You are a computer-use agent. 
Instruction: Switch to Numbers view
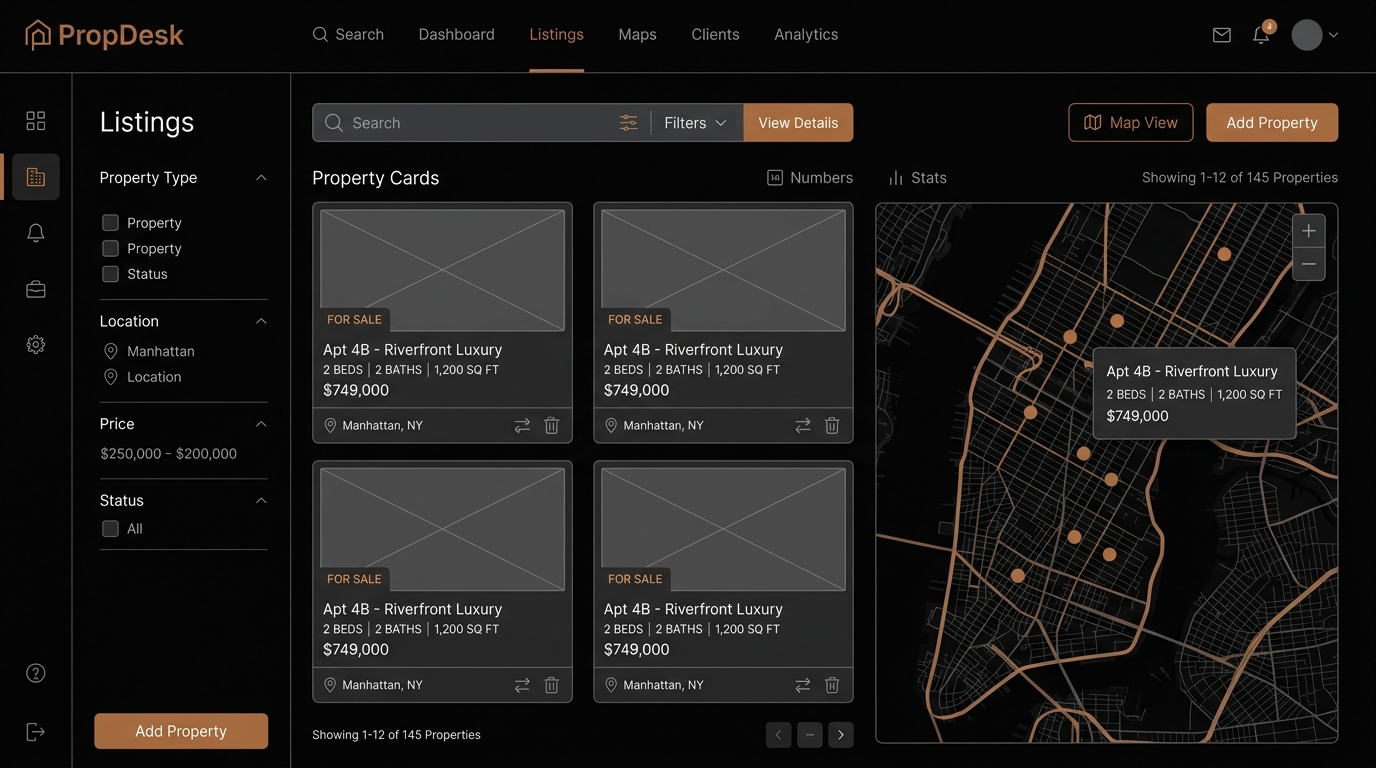810,178
